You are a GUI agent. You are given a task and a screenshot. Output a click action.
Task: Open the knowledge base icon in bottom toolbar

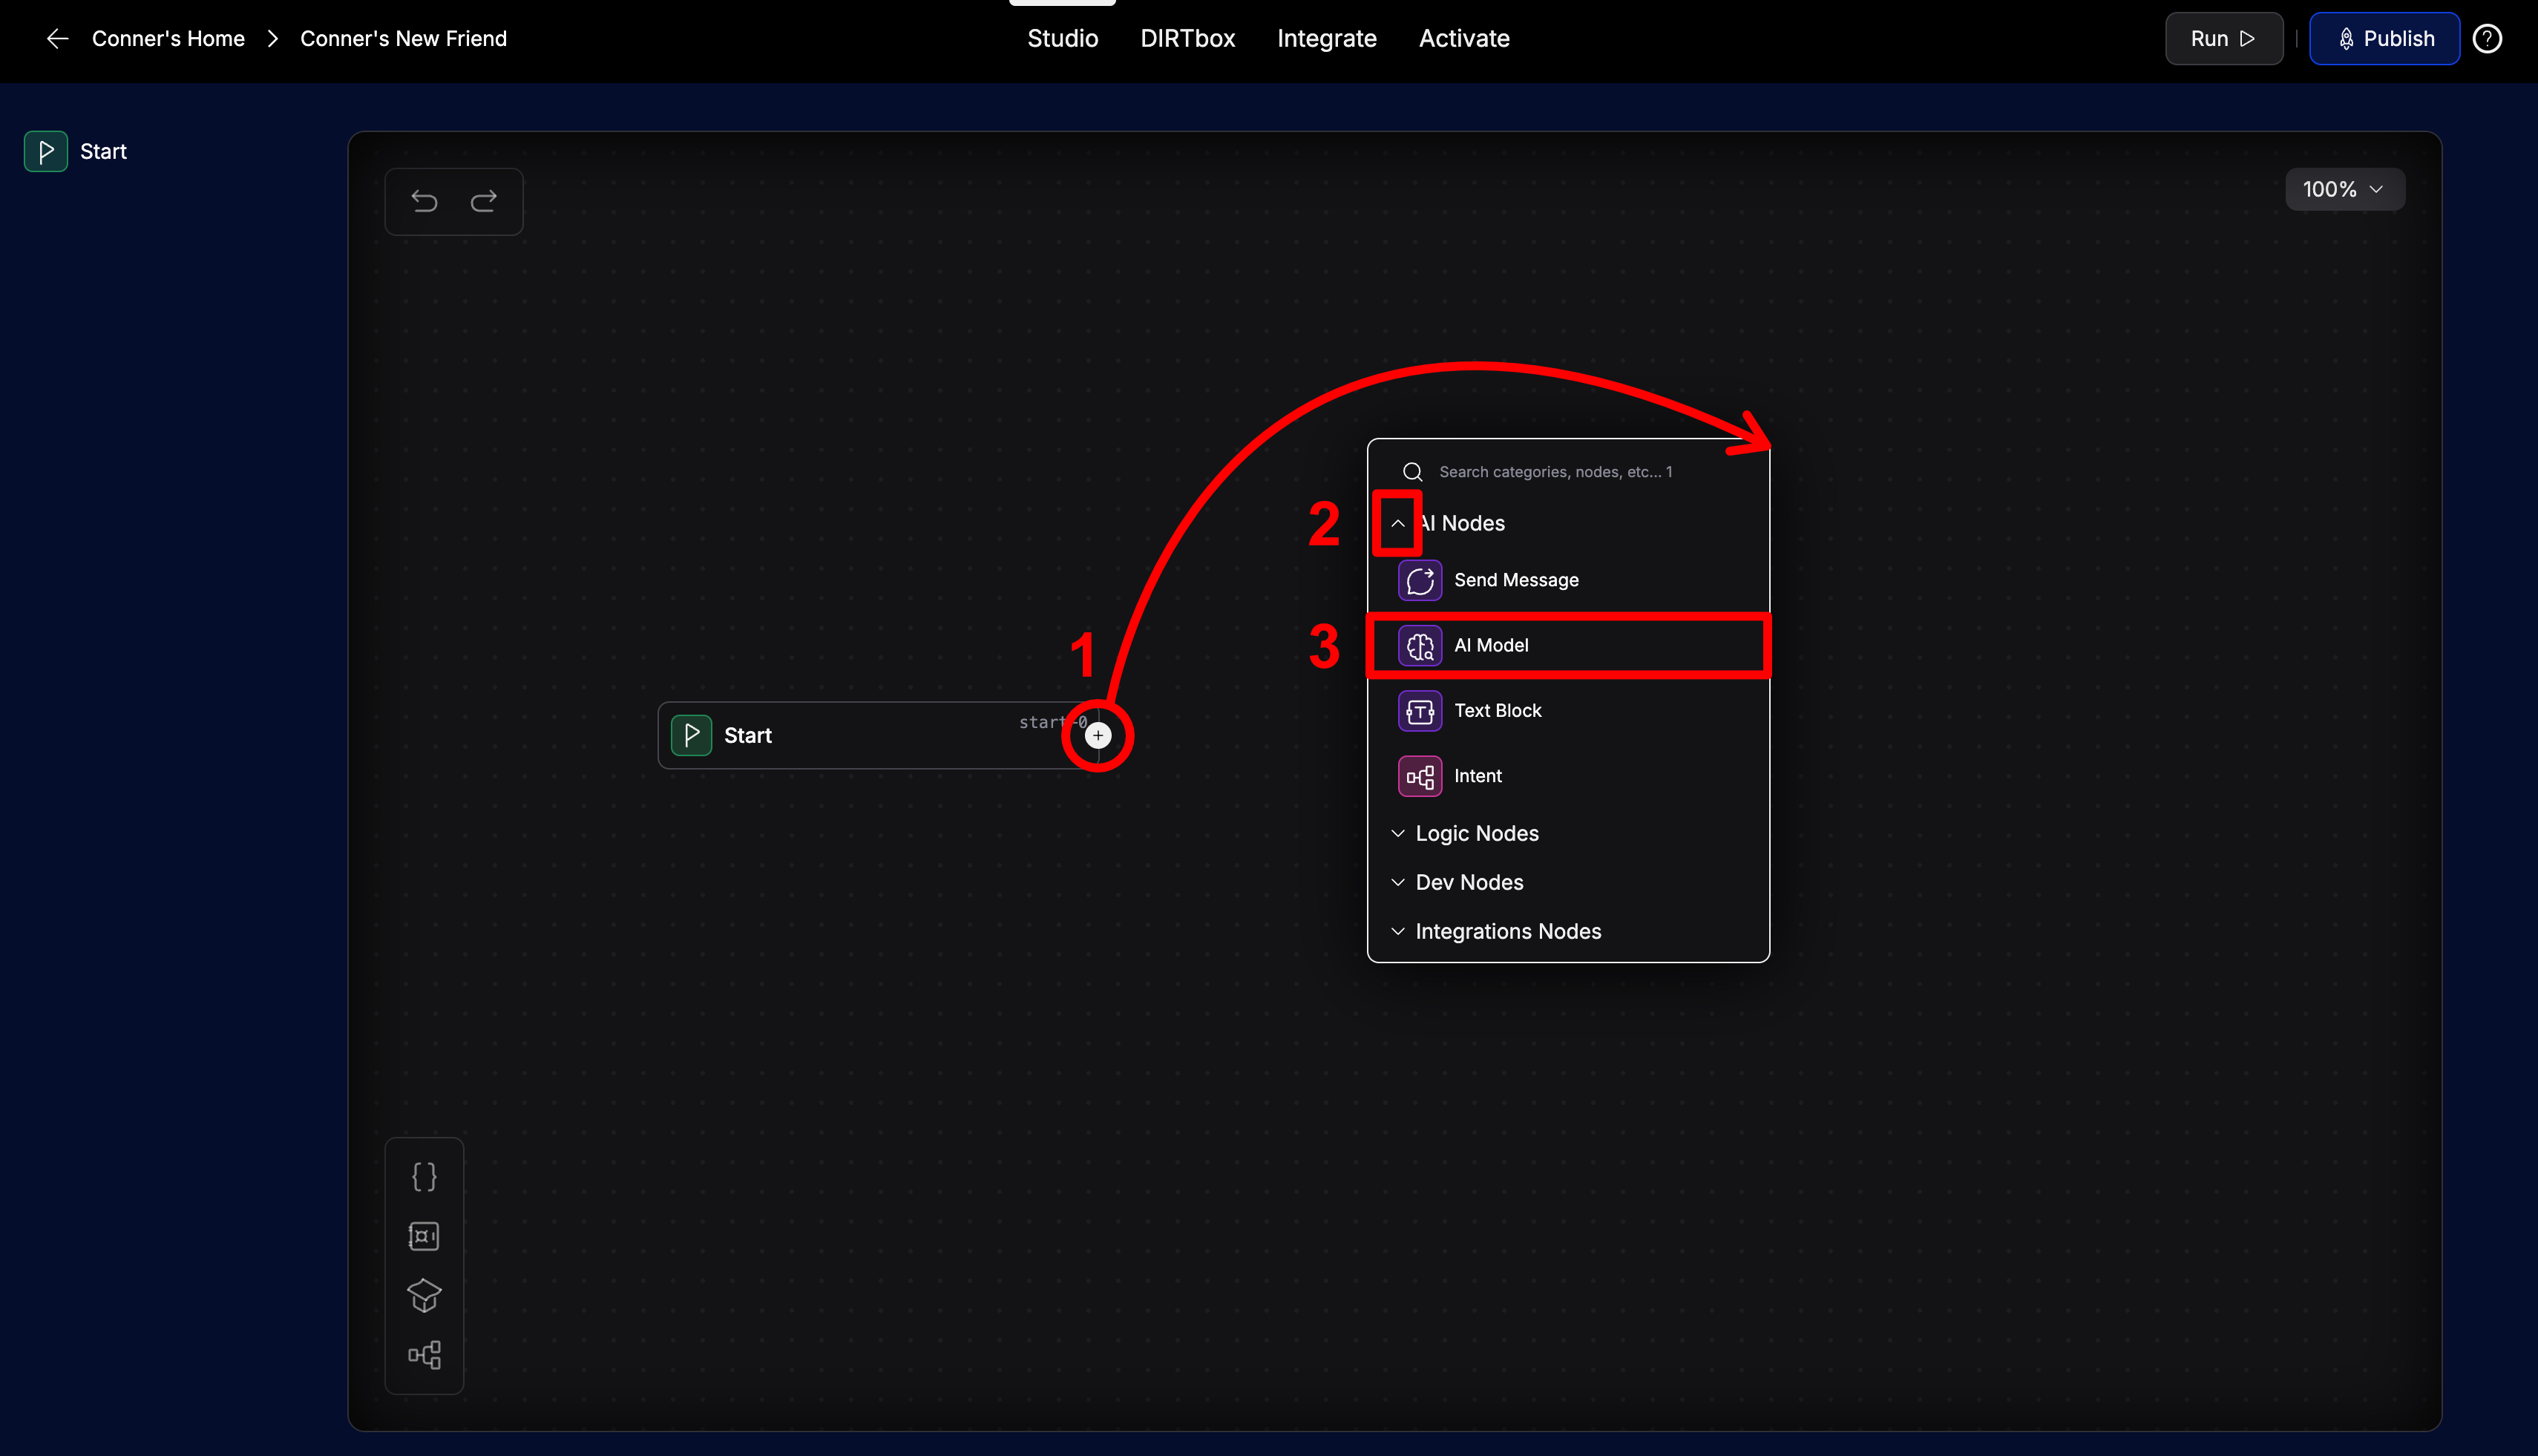pyautogui.click(x=424, y=1236)
